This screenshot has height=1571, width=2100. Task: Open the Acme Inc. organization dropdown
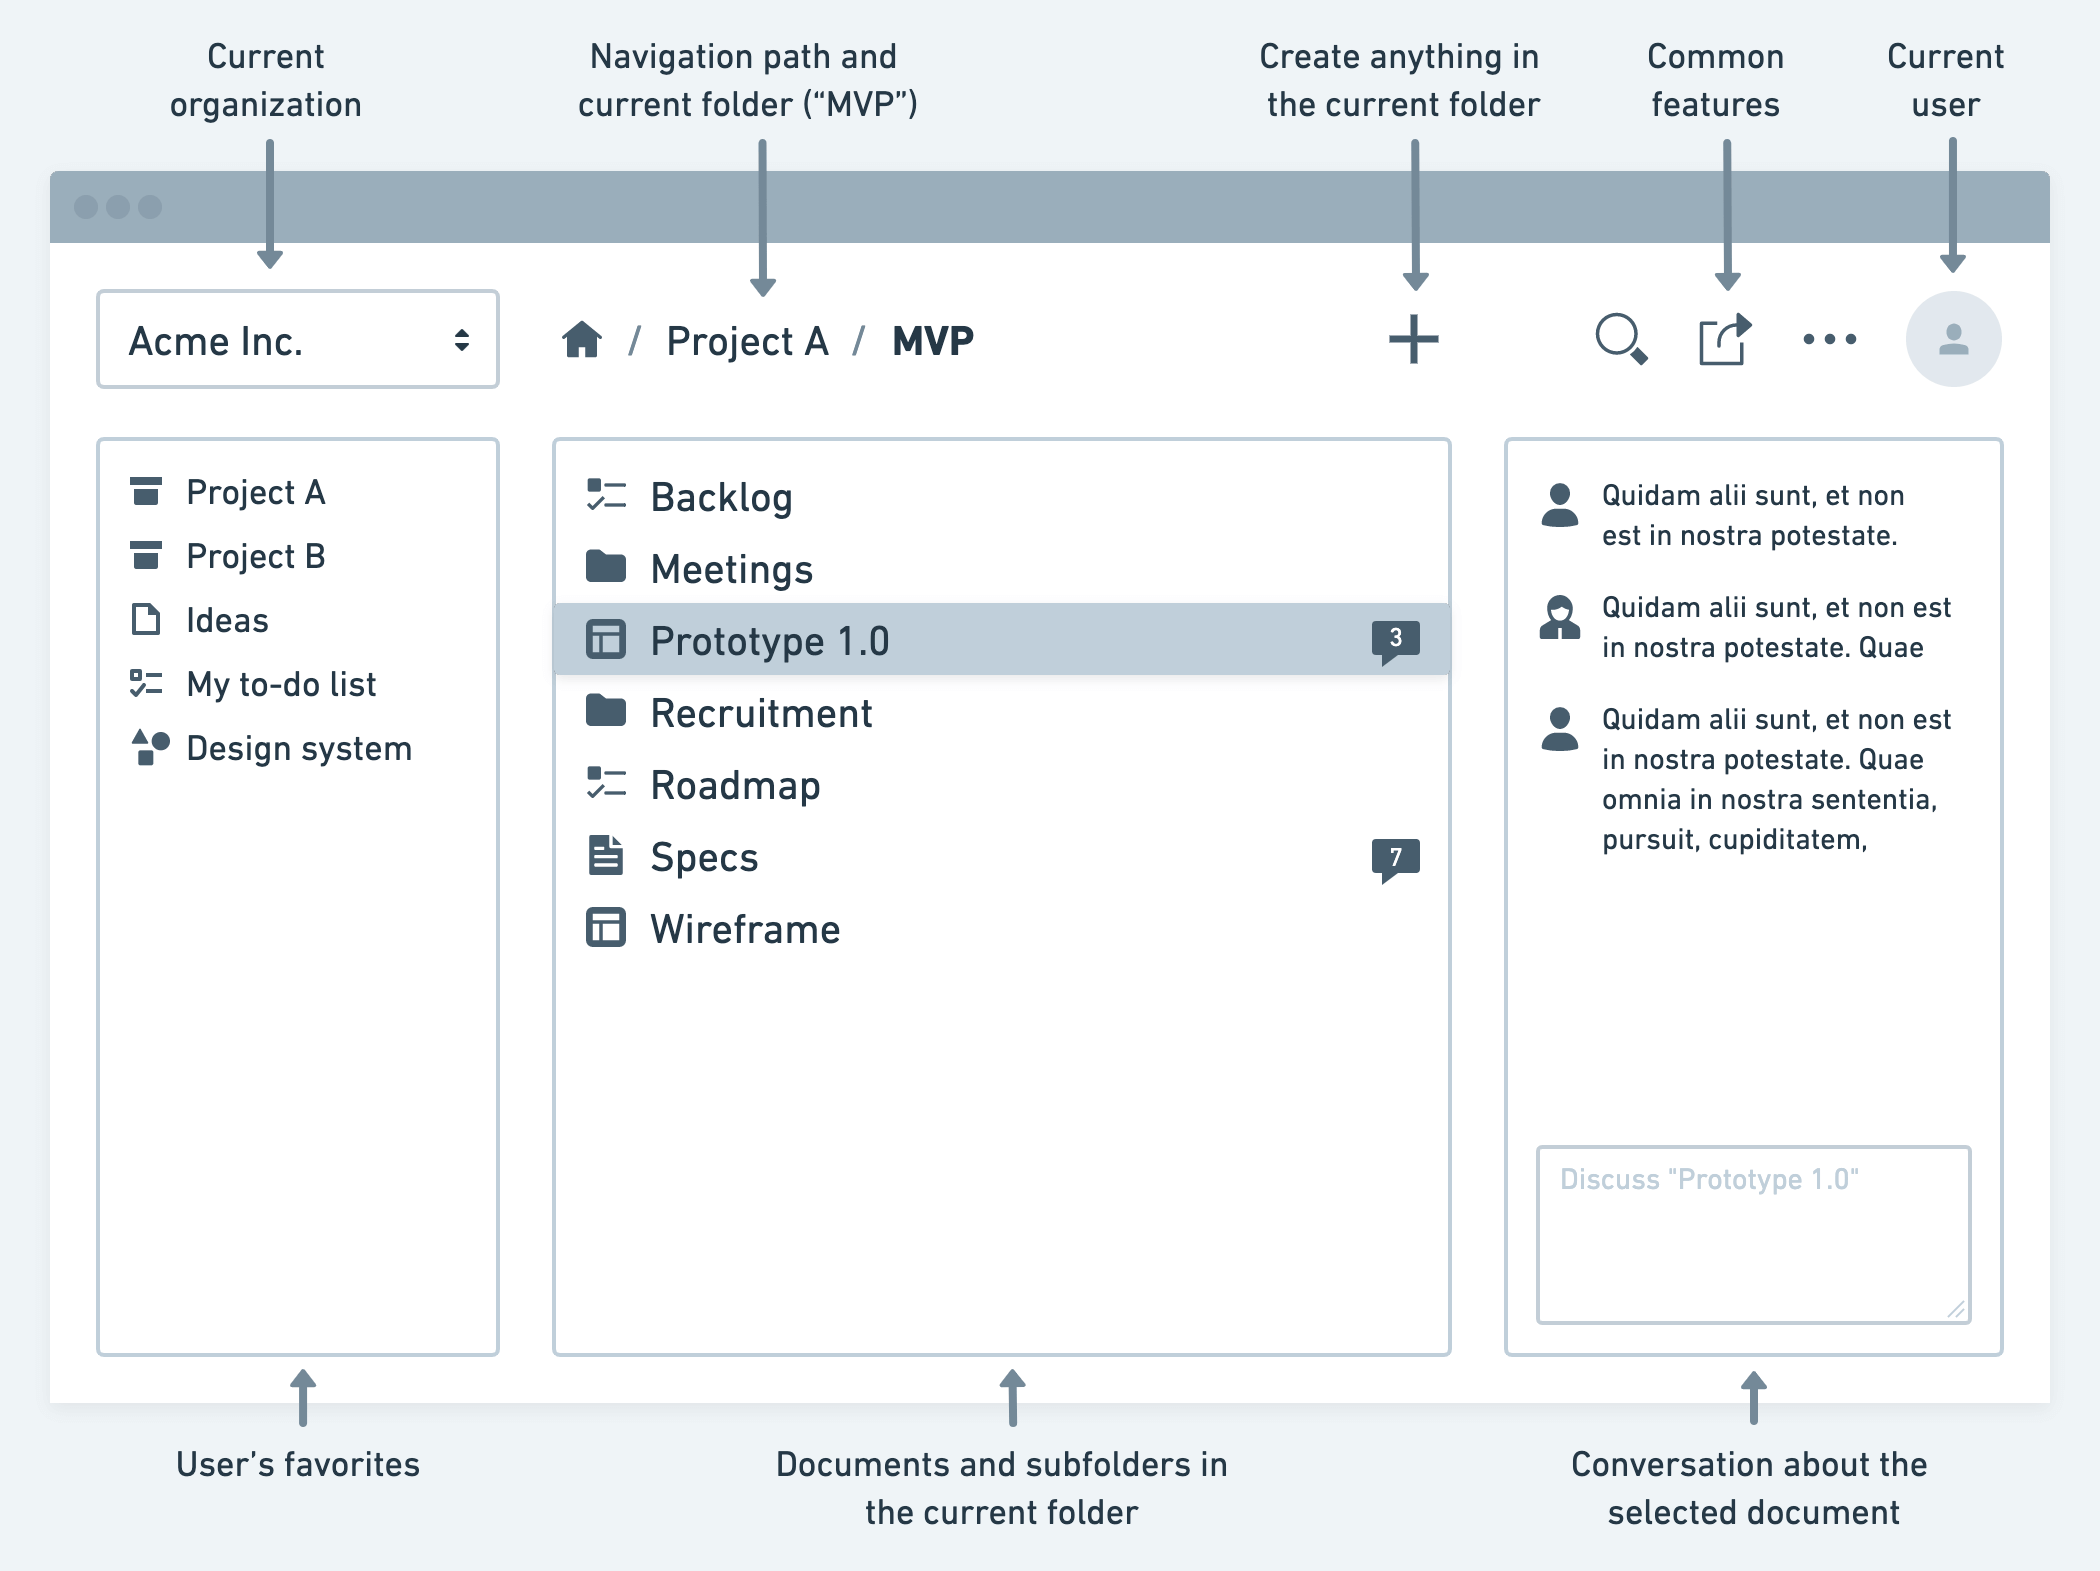pos(298,340)
